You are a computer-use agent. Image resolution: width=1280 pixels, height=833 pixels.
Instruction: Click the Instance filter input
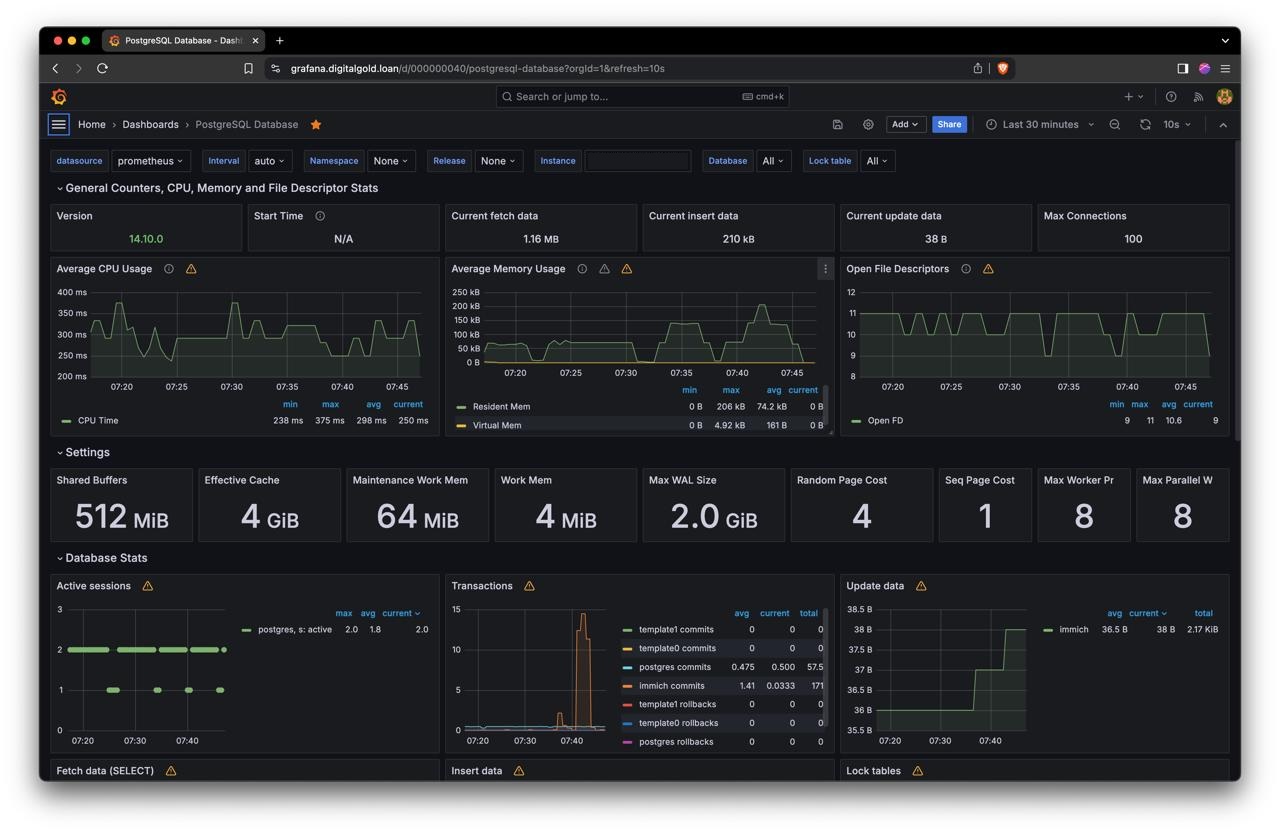pyautogui.click(x=637, y=161)
